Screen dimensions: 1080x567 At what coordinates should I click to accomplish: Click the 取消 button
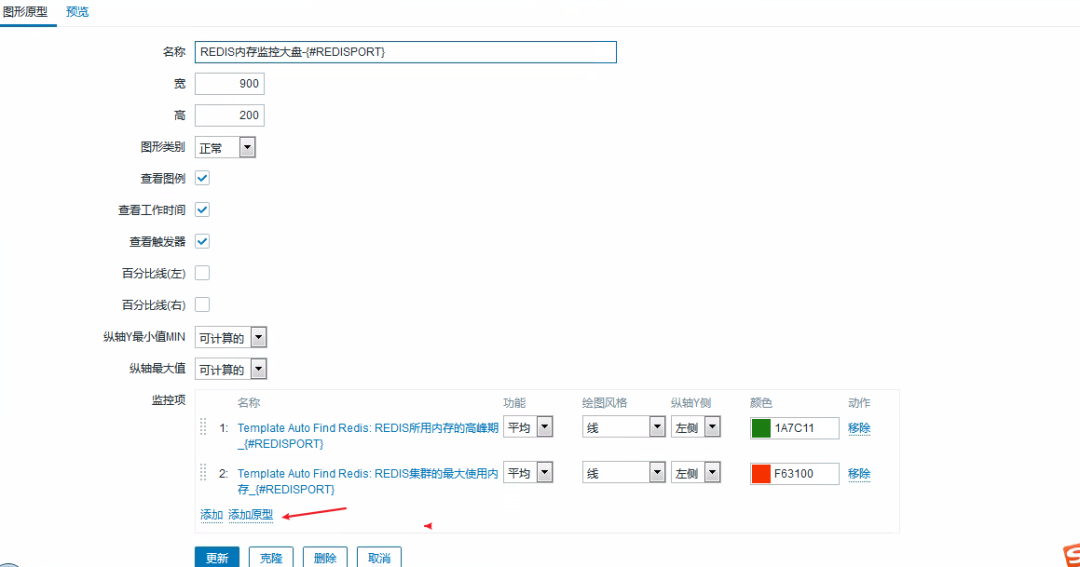click(379, 557)
